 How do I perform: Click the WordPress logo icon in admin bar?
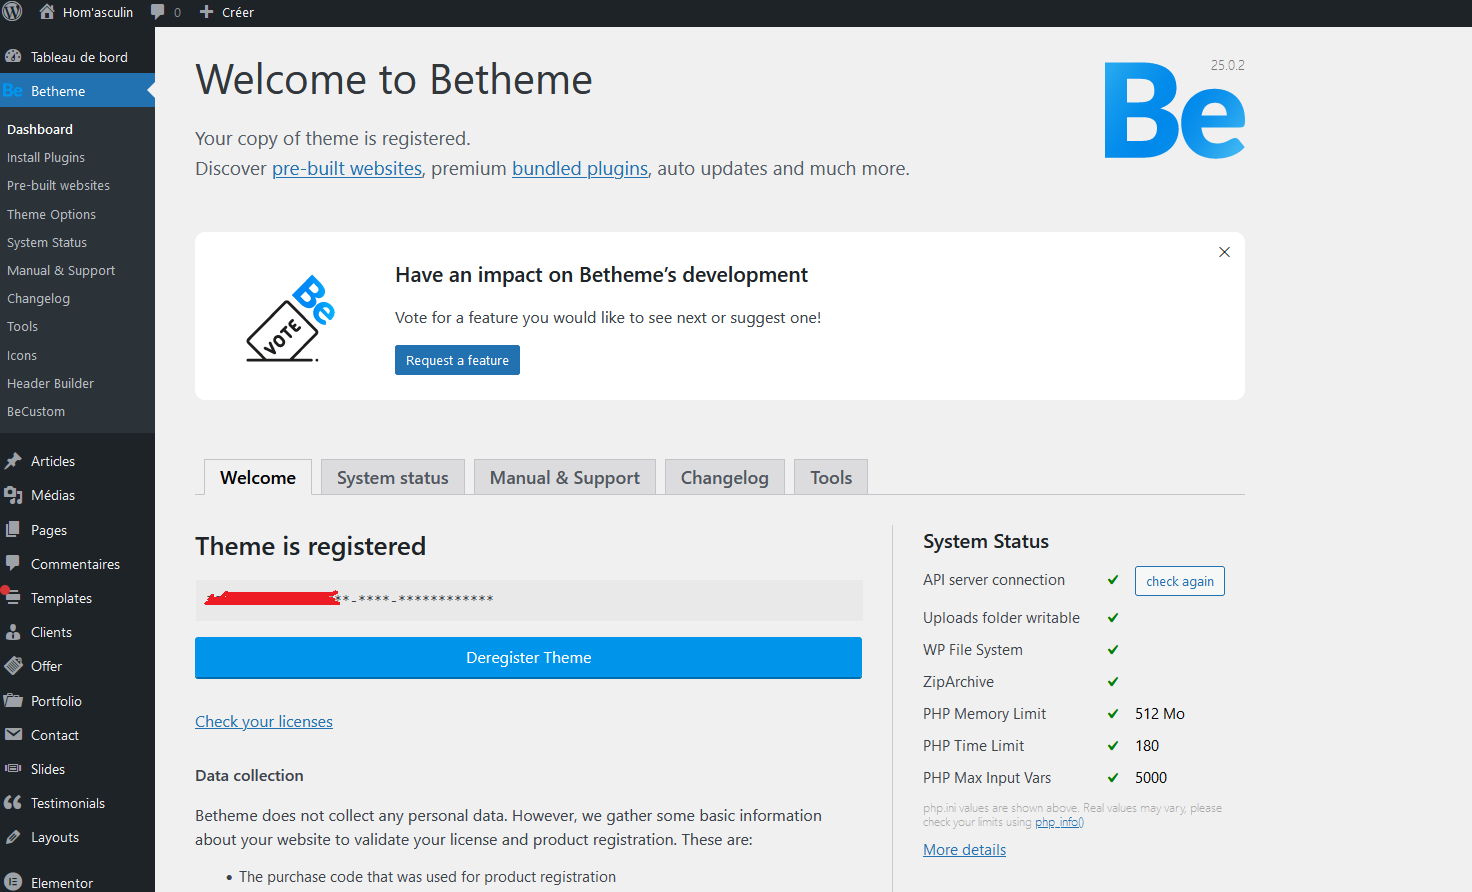tap(12, 12)
